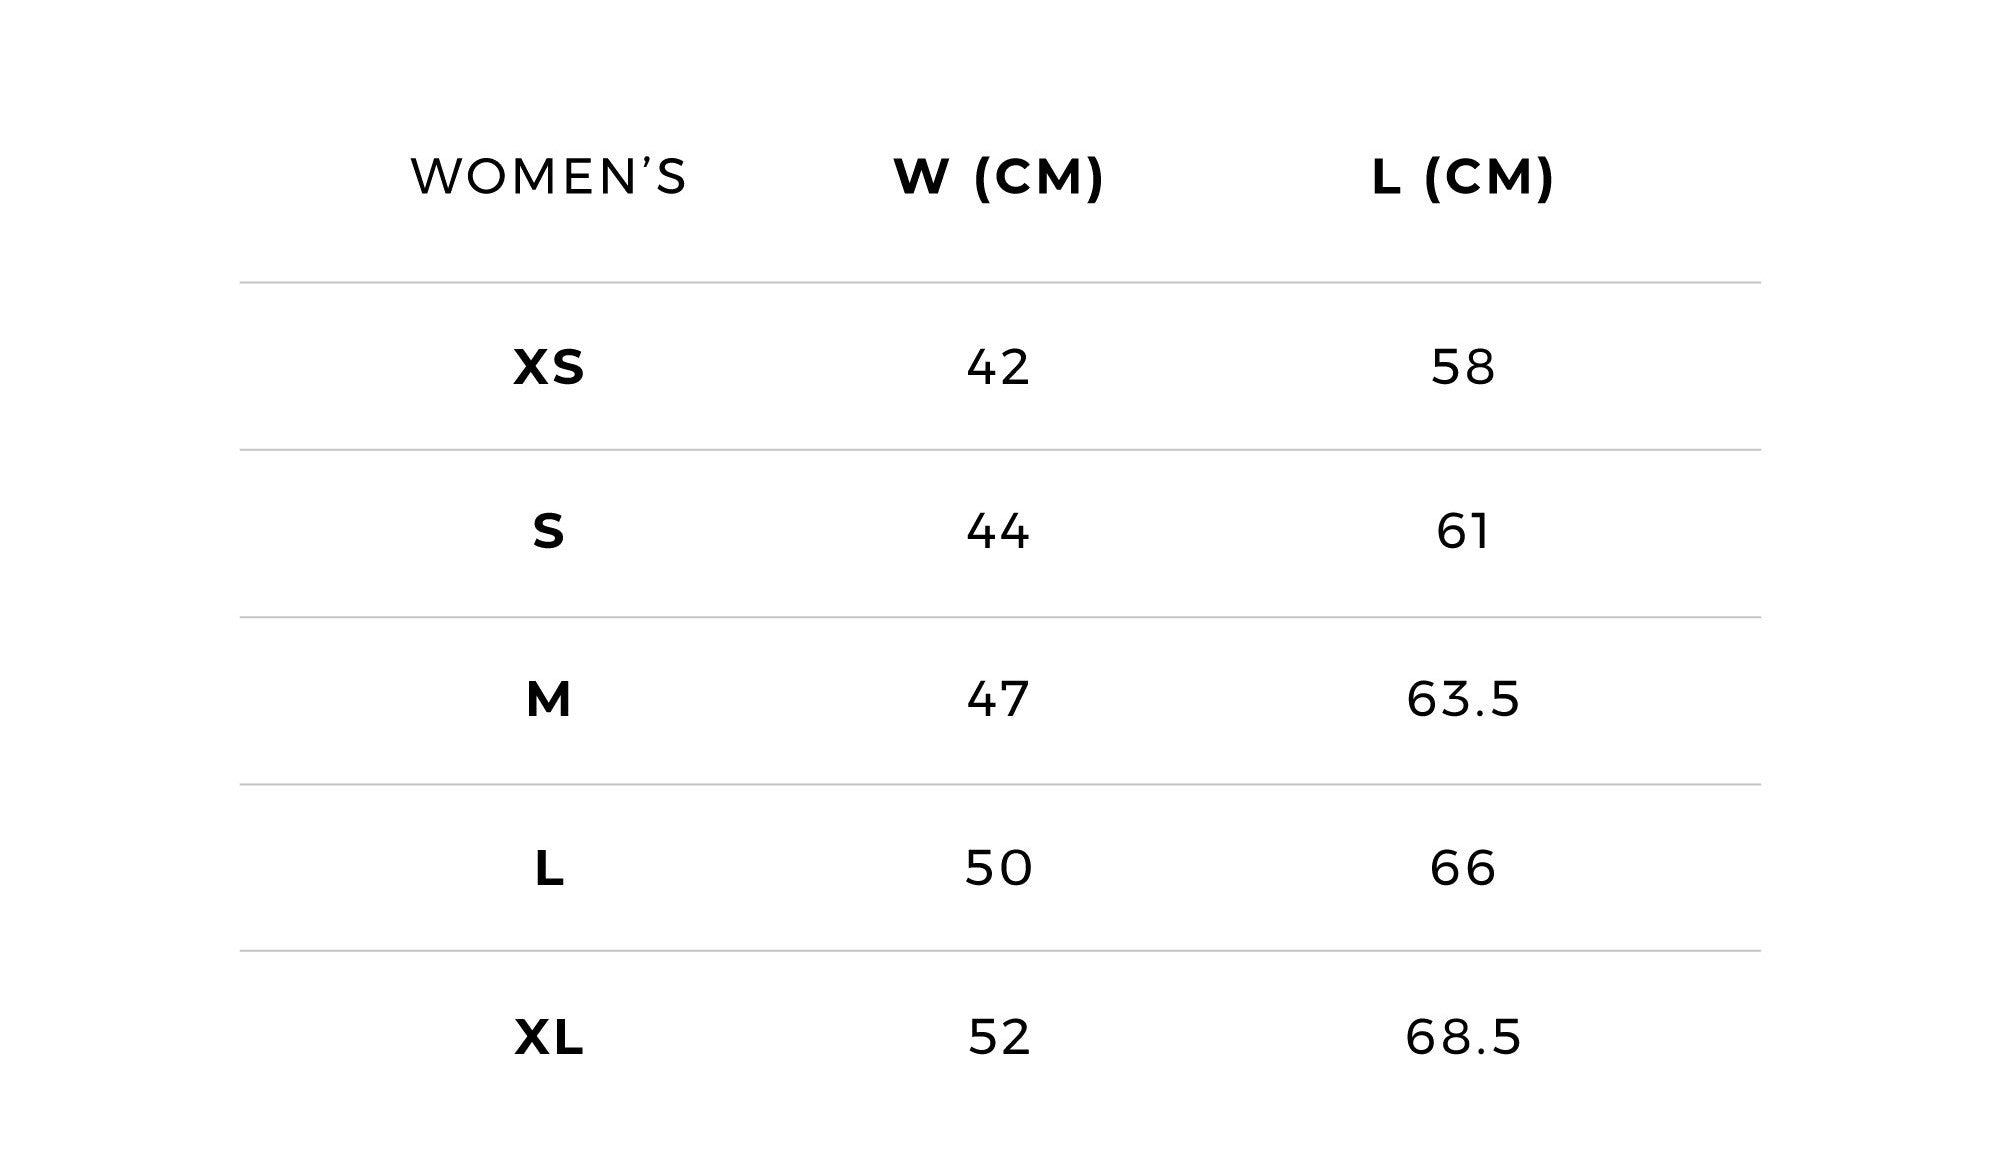Click the divider line above the XL row
Screen dimensions: 1999x1168
tap(1000, 951)
